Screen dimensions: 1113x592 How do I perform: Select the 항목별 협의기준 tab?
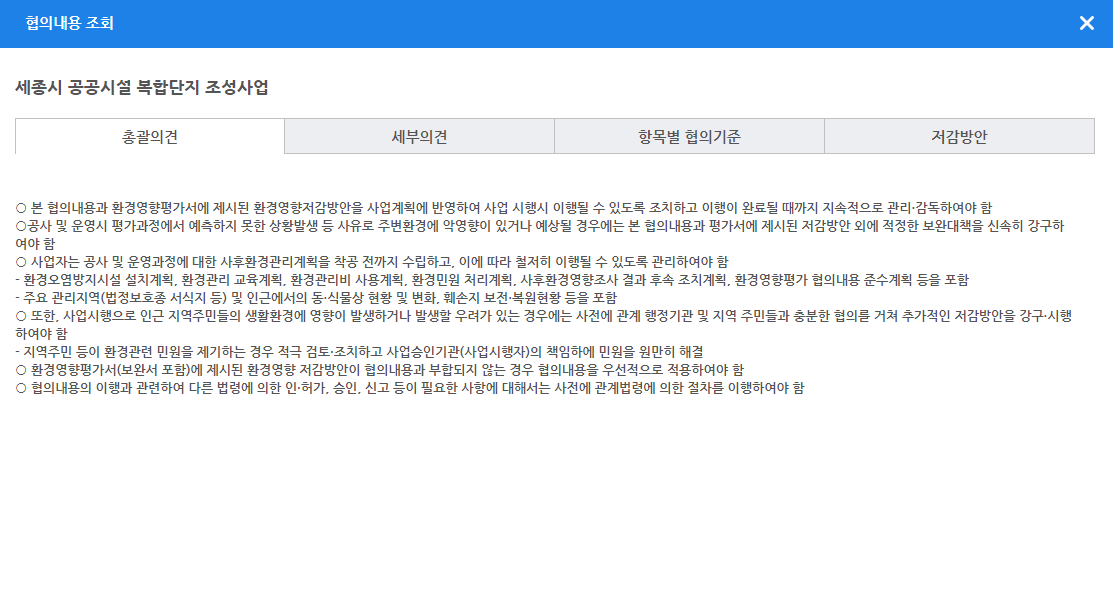point(689,137)
